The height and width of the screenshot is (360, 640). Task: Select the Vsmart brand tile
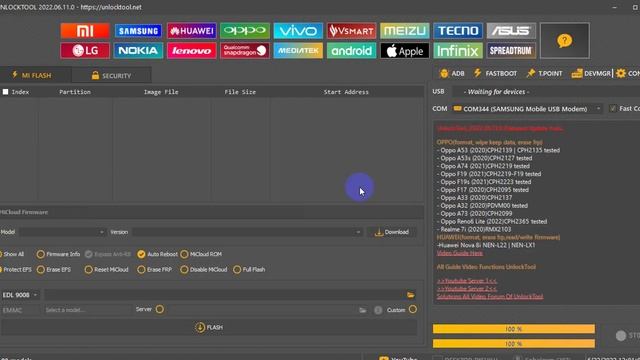[x=351, y=31]
